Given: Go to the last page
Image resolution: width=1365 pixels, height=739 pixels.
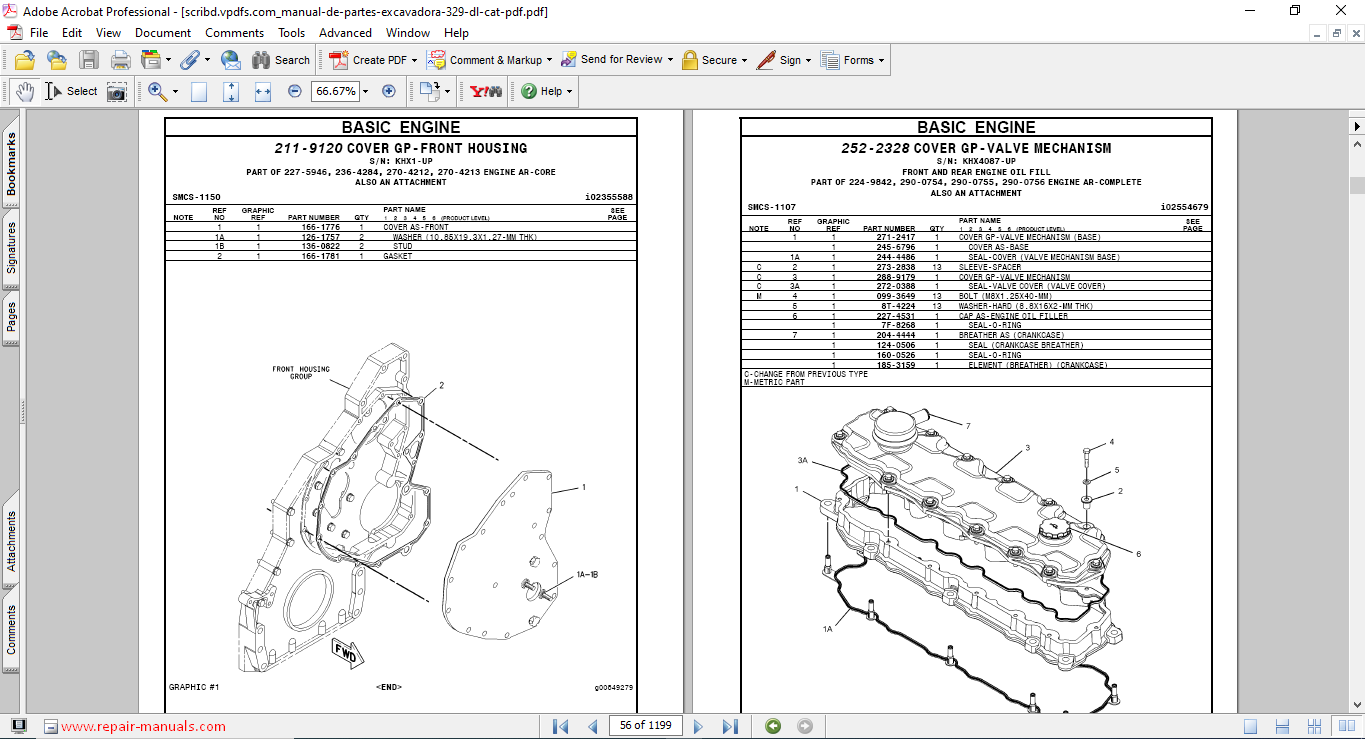Looking at the screenshot, I should (730, 726).
